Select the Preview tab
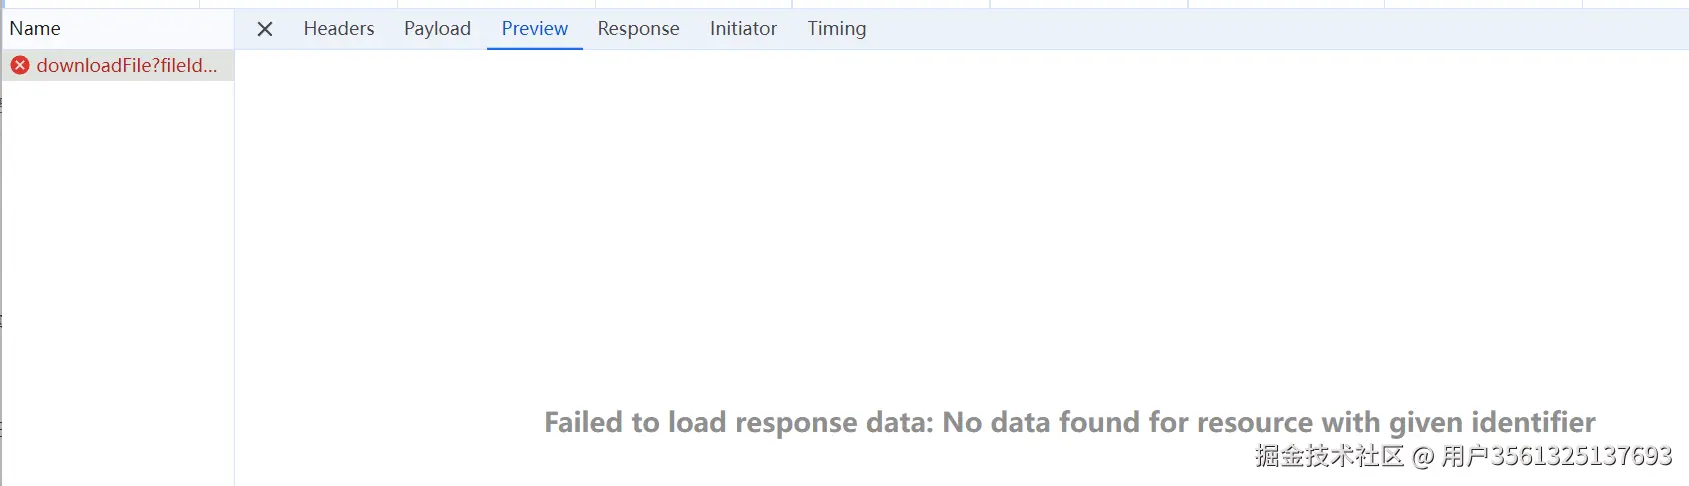The image size is (1689, 486). (x=534, y=29)
